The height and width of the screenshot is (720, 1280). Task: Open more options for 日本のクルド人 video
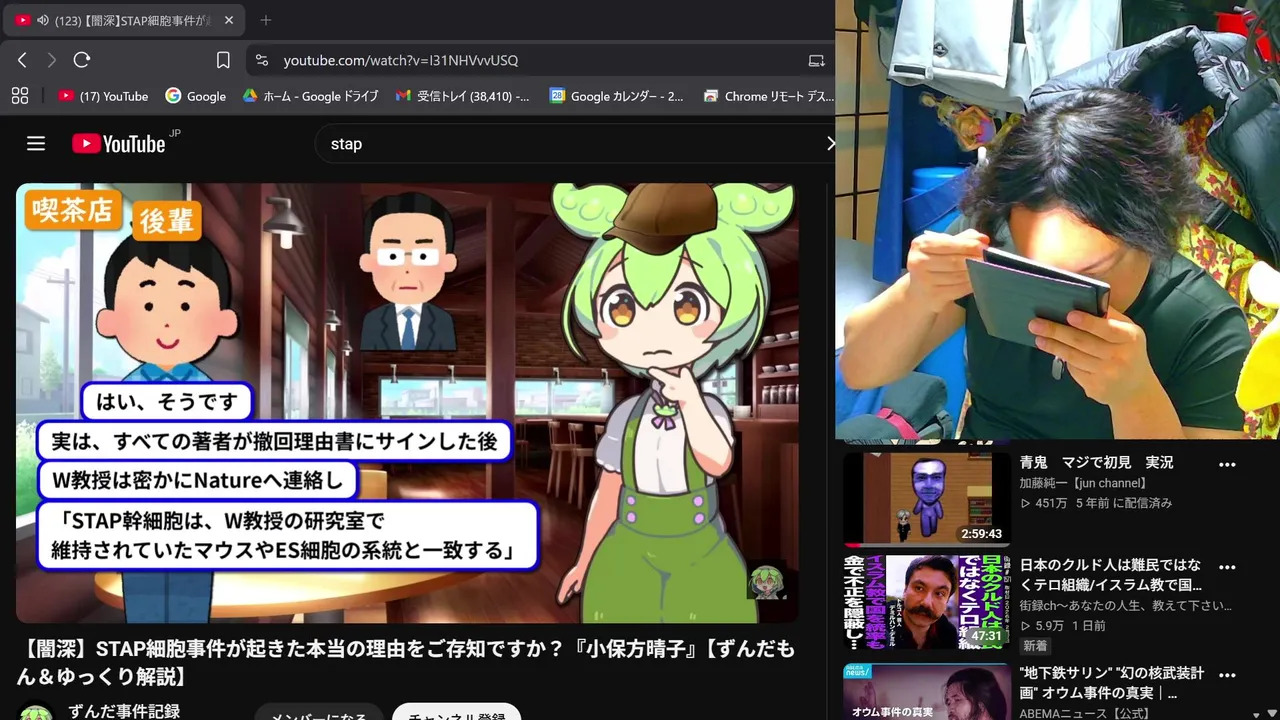(1227, 567)
